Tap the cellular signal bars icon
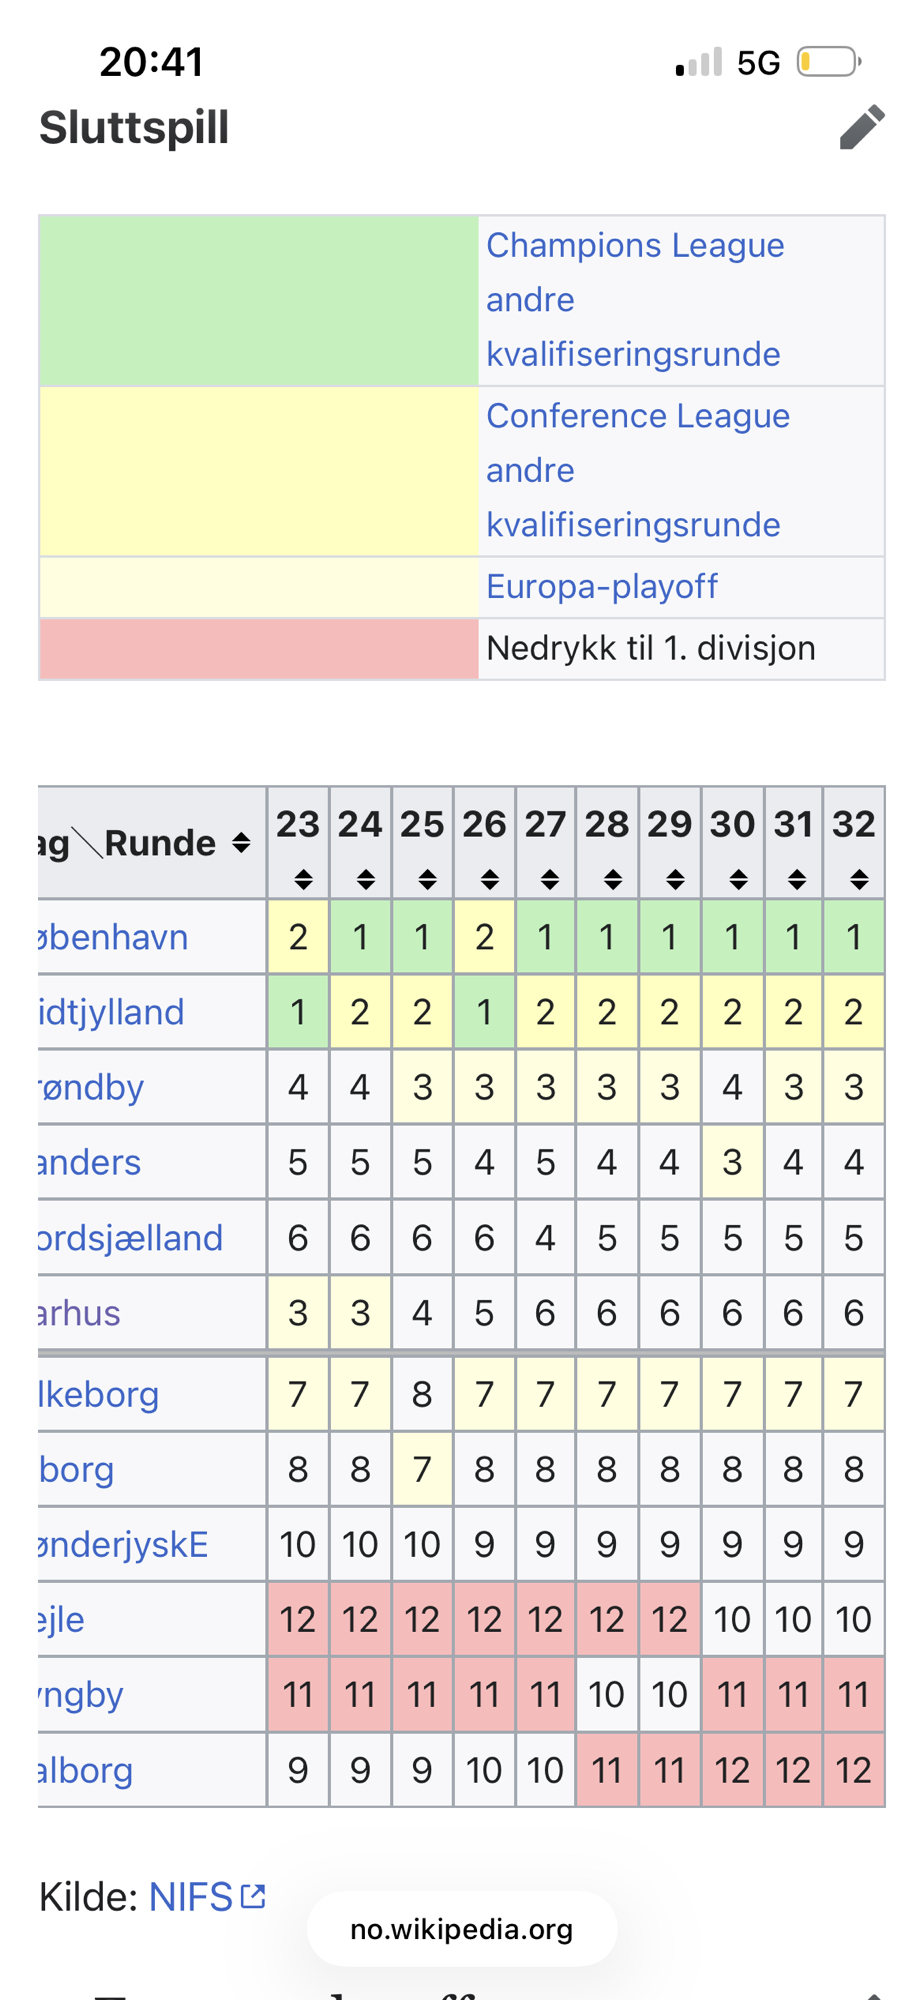Viewport: 924px width, 2000px height. click(x=699, y=63)
